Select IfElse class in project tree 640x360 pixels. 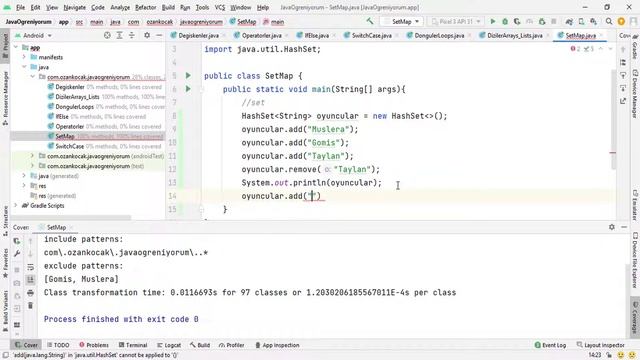(x=62, y=116)
